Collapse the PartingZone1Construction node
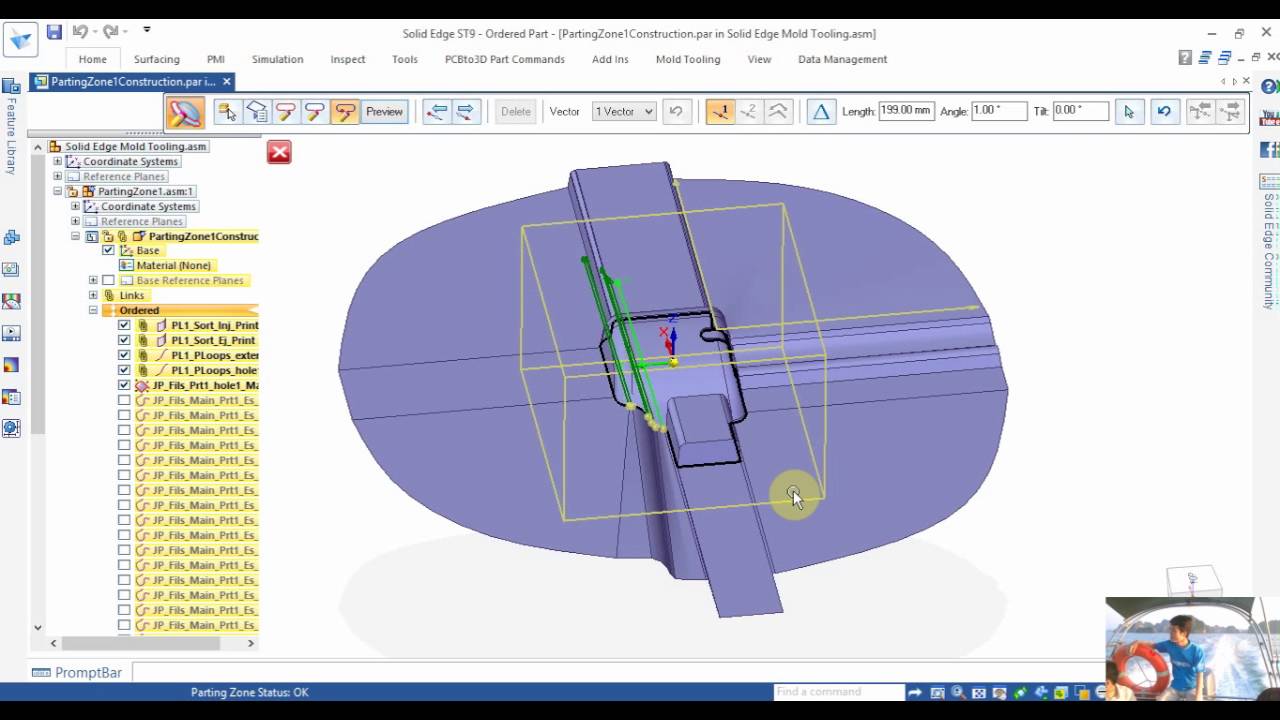1280x720 pixels. click(x=75, y=236)
